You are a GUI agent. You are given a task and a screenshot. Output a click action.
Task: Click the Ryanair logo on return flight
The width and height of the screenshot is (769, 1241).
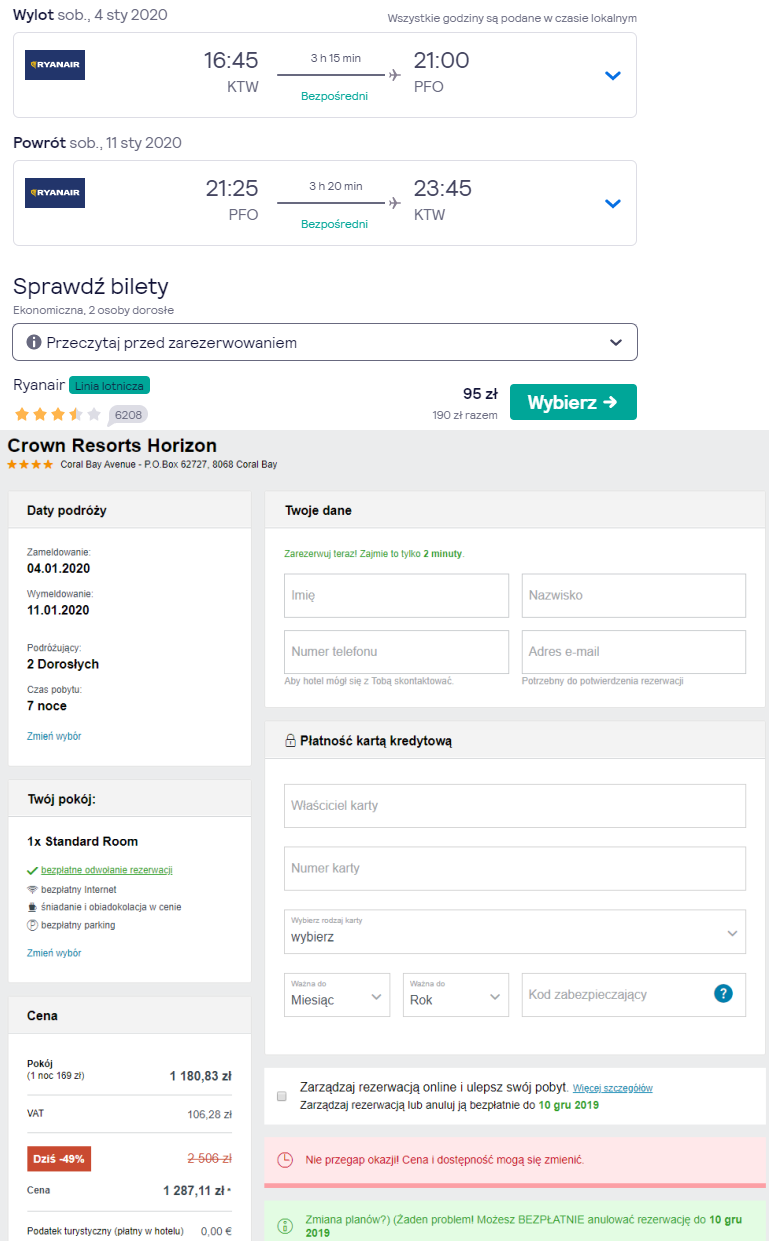pyautogui.click(x=55, y=193)
